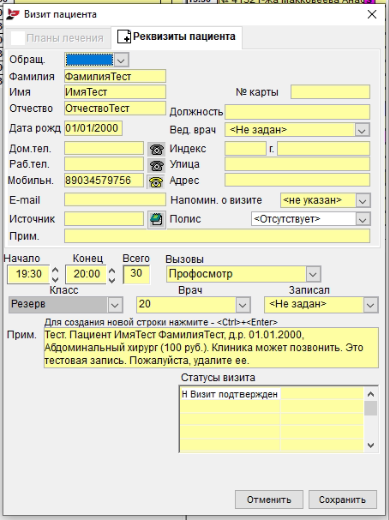Open the Обращ. dropdown arrow

pyautogui.click(x=121, y=60)
